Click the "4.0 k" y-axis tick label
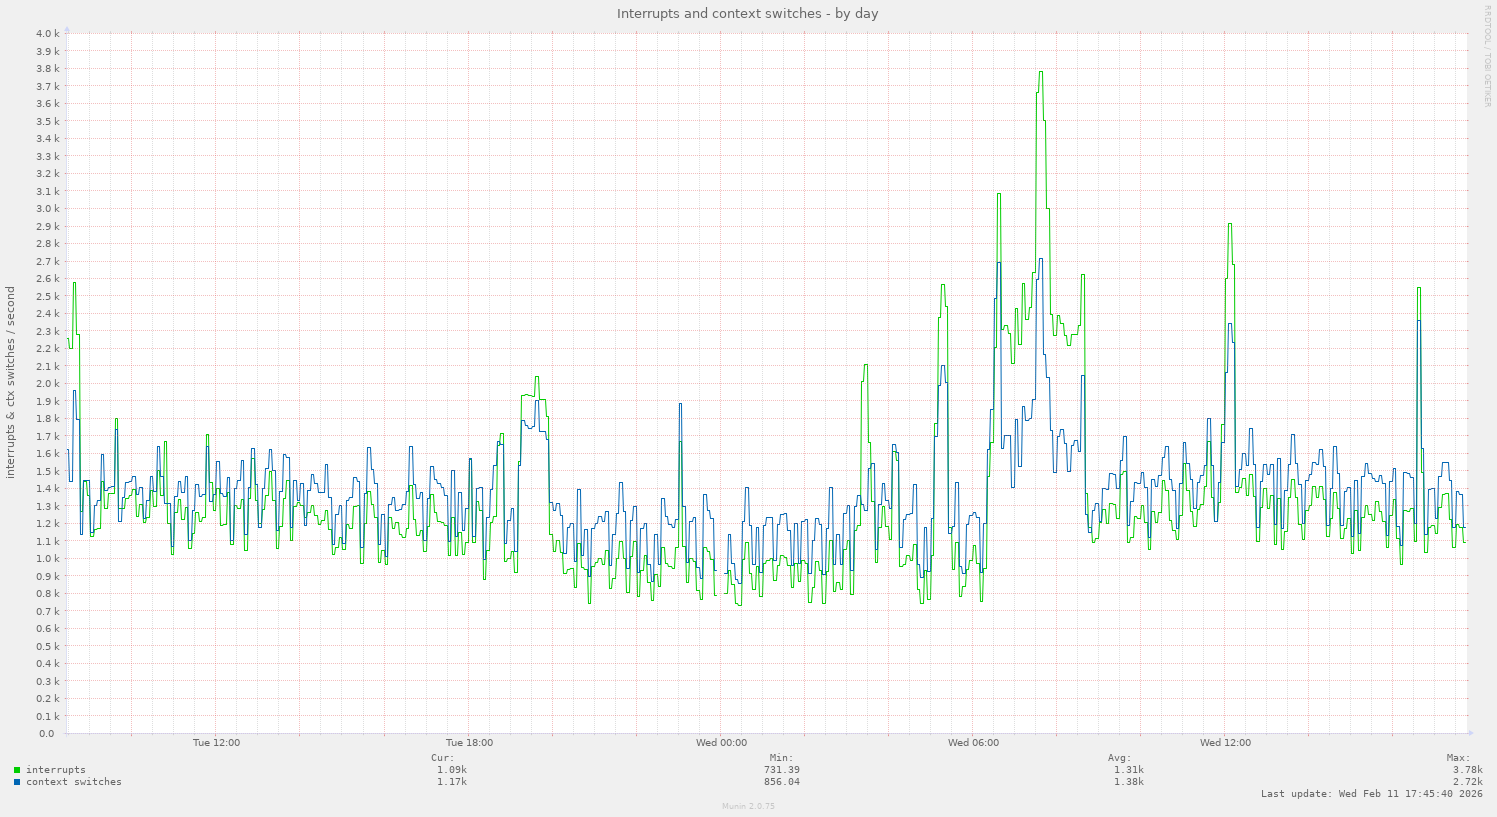Image resolution: width=1497 pixels, height=817 pixels. pyautogui.click(x=48, y=33)
